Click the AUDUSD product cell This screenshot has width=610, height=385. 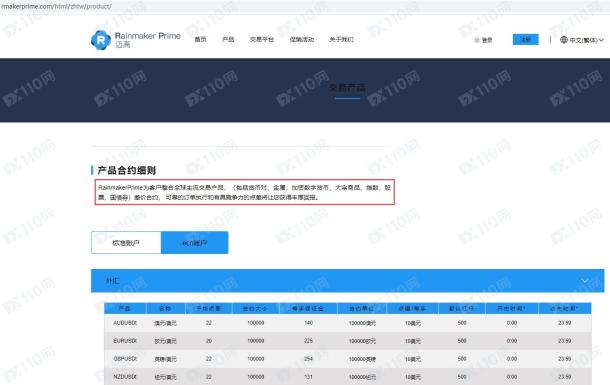point(125,323)
